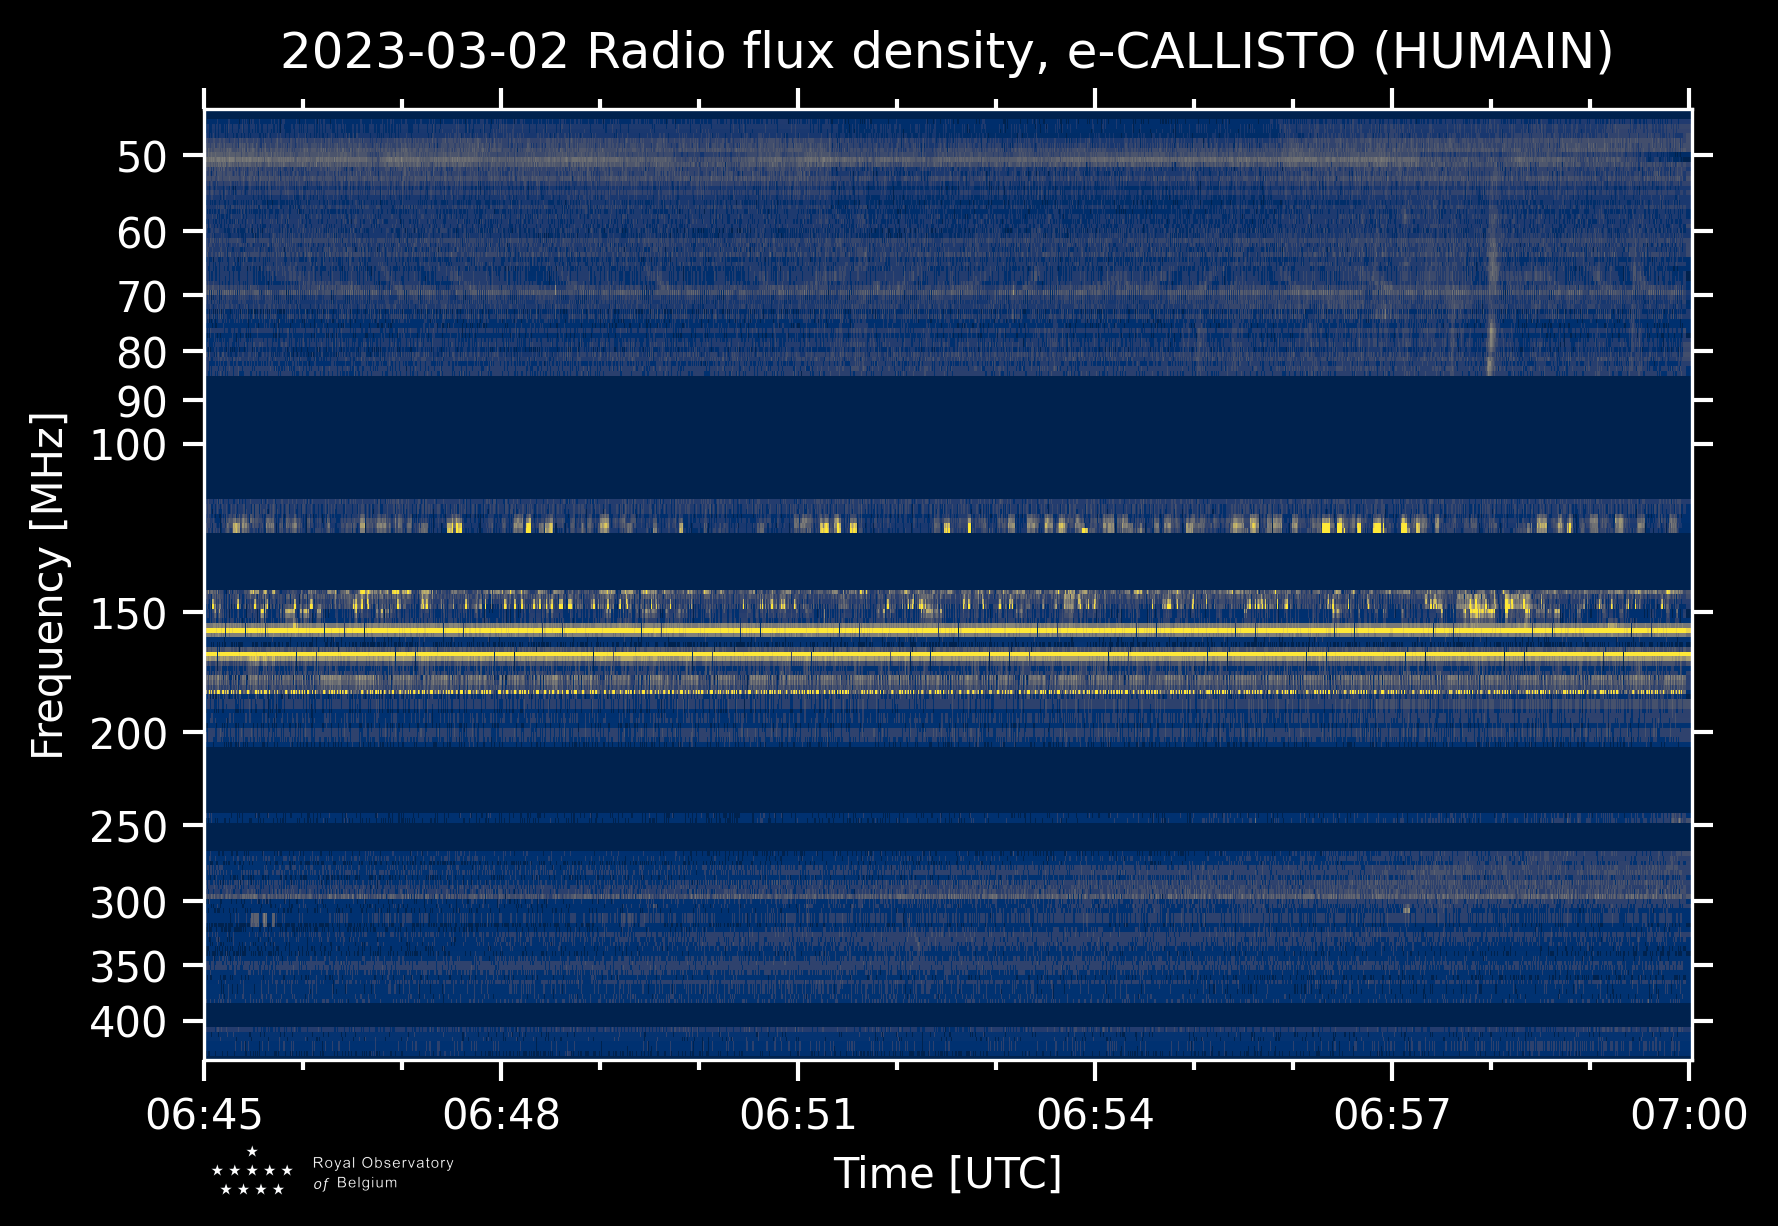
Task: Select the 06:57 time axis label
Action: pos(1392,1115)
